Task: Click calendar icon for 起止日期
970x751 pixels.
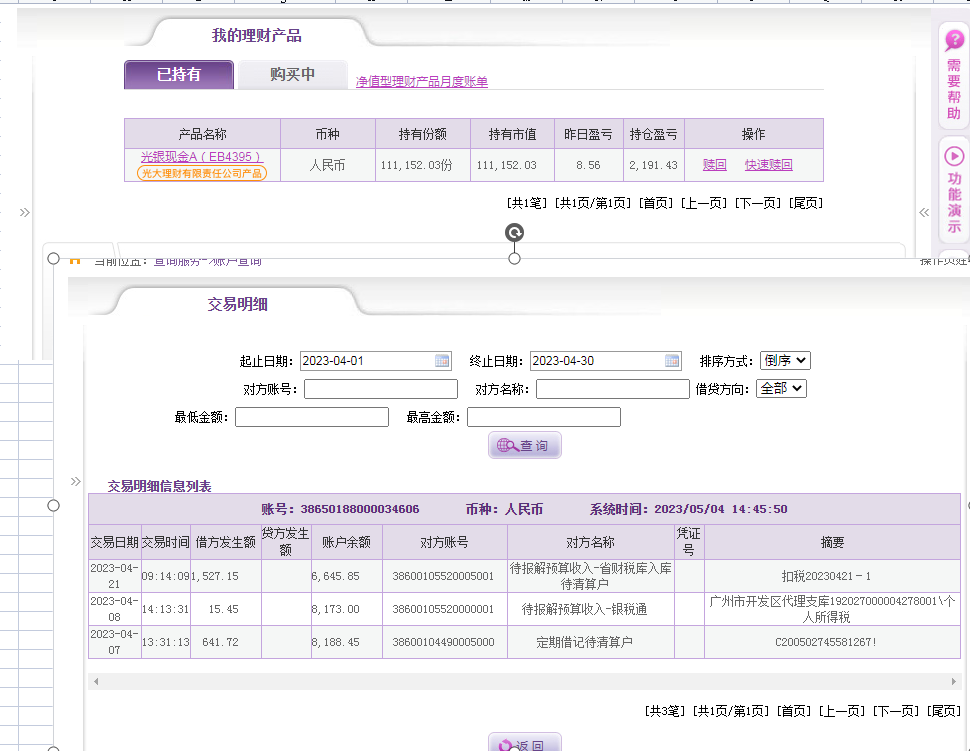Action: click(442, 361)
